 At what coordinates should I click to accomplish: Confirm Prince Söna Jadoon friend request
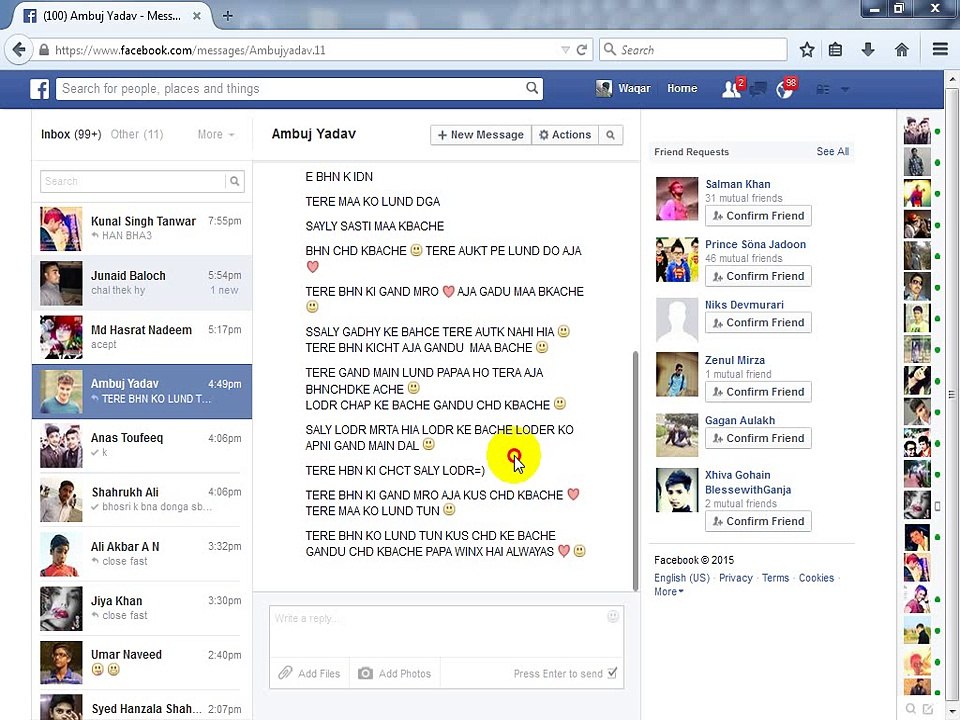click(x=758, y=276)
